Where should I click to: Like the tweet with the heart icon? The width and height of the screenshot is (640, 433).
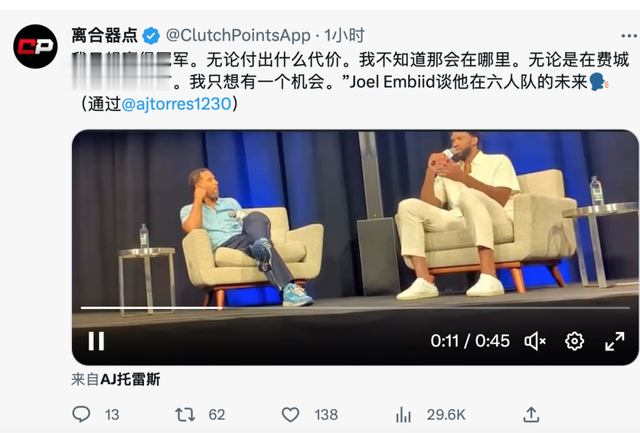click(x=291, y=415)
